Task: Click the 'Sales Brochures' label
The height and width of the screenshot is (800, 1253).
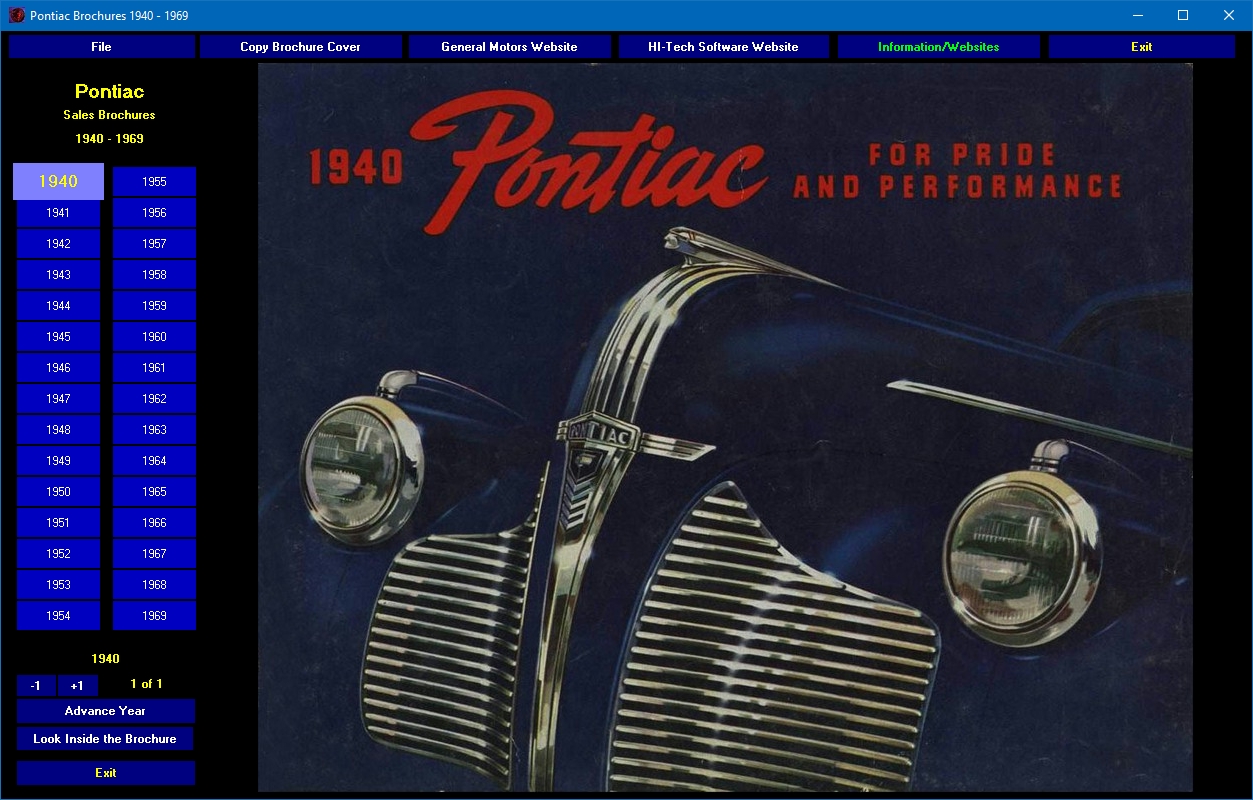Action: (109, 115)
